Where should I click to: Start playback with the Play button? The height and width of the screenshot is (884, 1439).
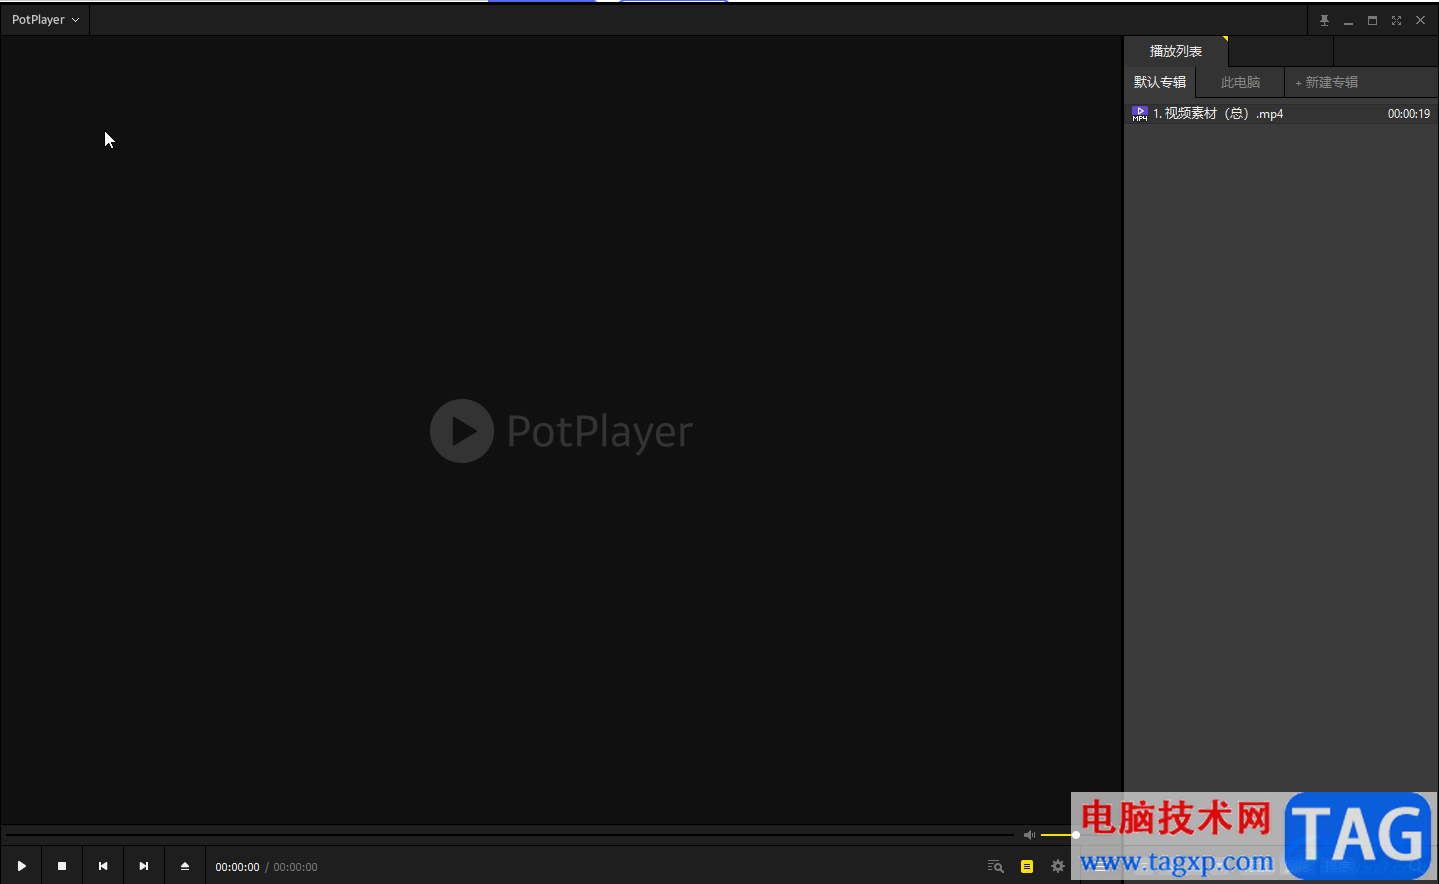tap(21, 866)
